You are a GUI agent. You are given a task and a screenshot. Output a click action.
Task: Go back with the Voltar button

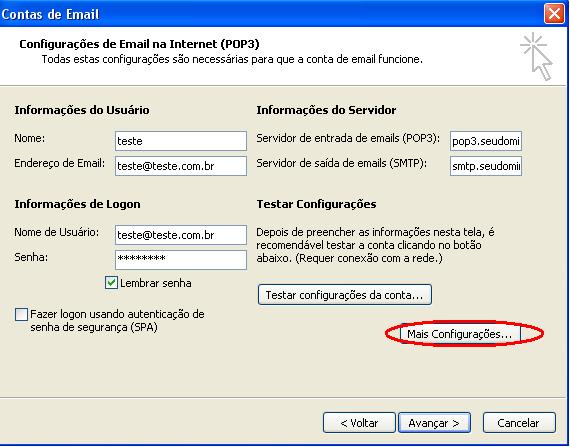click(x=359, y=423)
